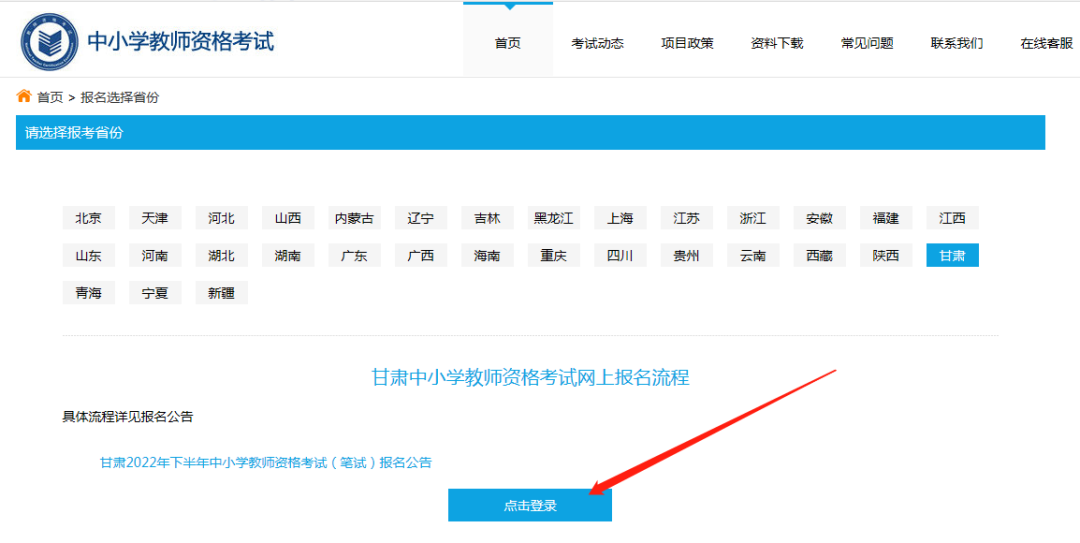This screenshot has width=1080, height=543.
Task: Pick 新疆 as the exam province
Action: (221, 293)
